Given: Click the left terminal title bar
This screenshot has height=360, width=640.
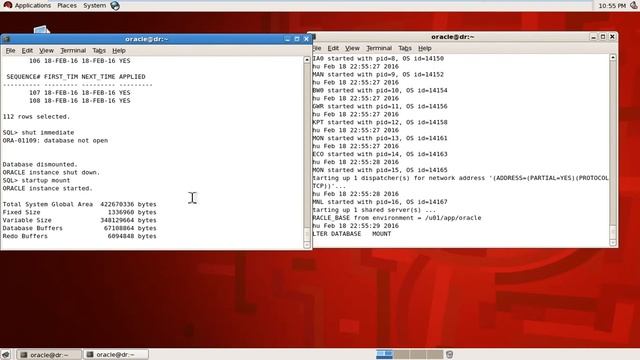Looking at the screenshot, I should [x=147, y=39].
